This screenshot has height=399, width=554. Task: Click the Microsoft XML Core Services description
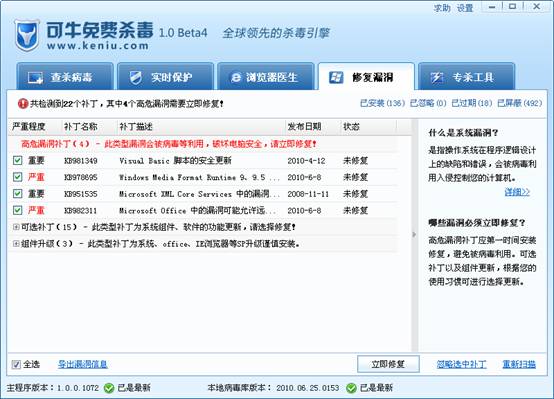click(199, 194)
